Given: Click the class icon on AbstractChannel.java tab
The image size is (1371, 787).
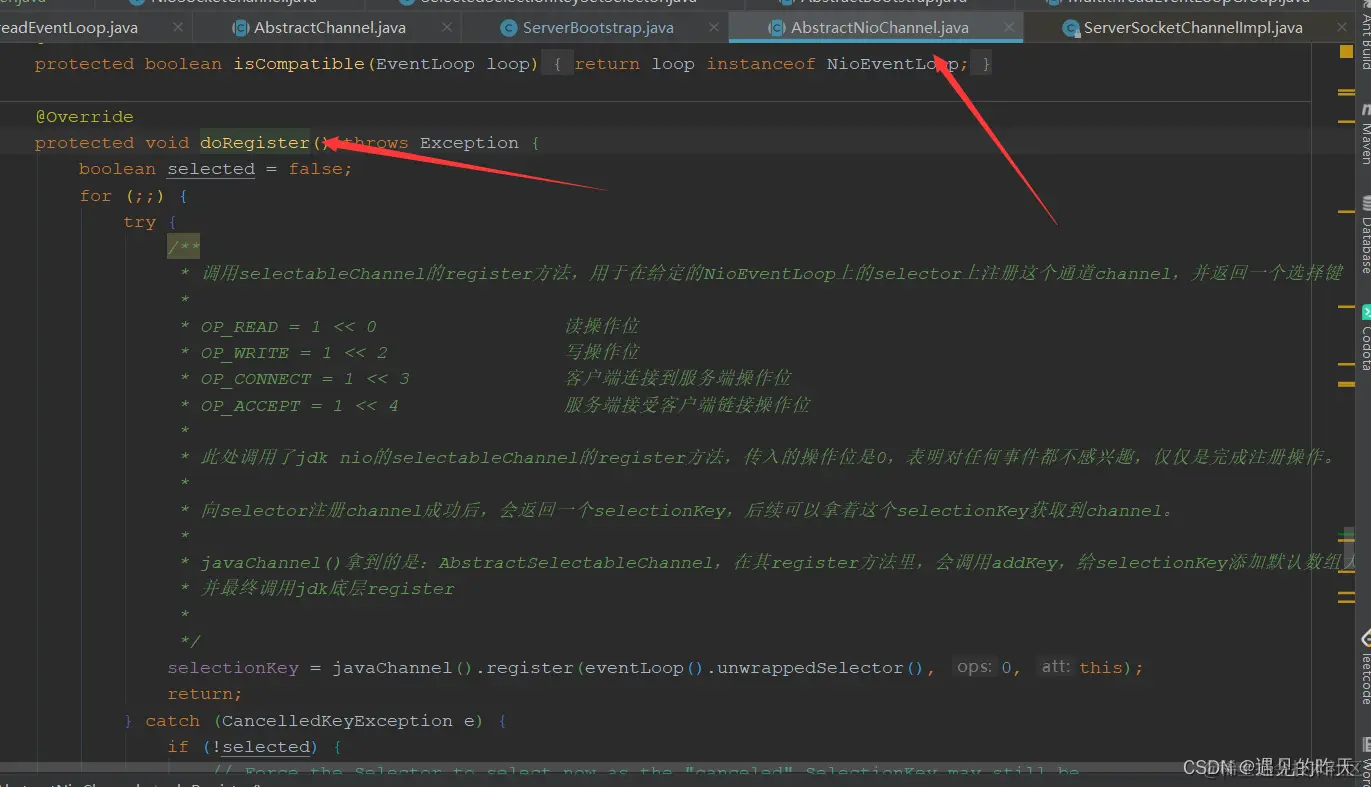Looking at the screenshot, I should [x=241, y=28].
